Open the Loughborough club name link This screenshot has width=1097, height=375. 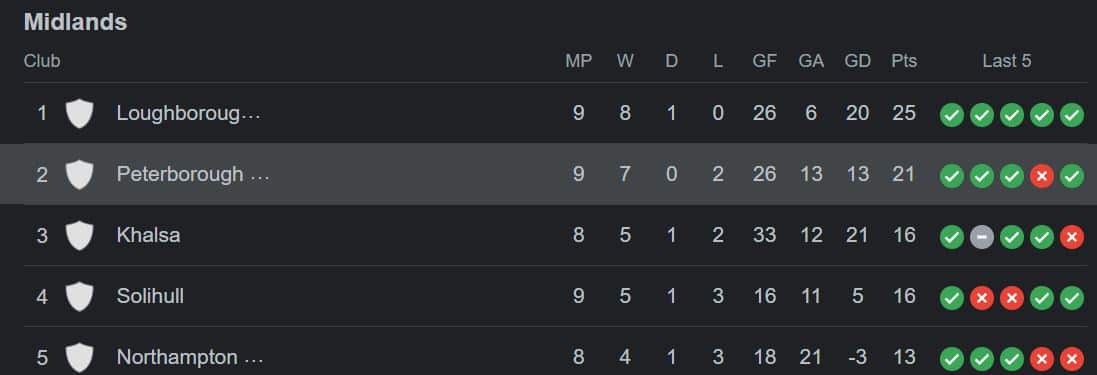click(188, 113)
